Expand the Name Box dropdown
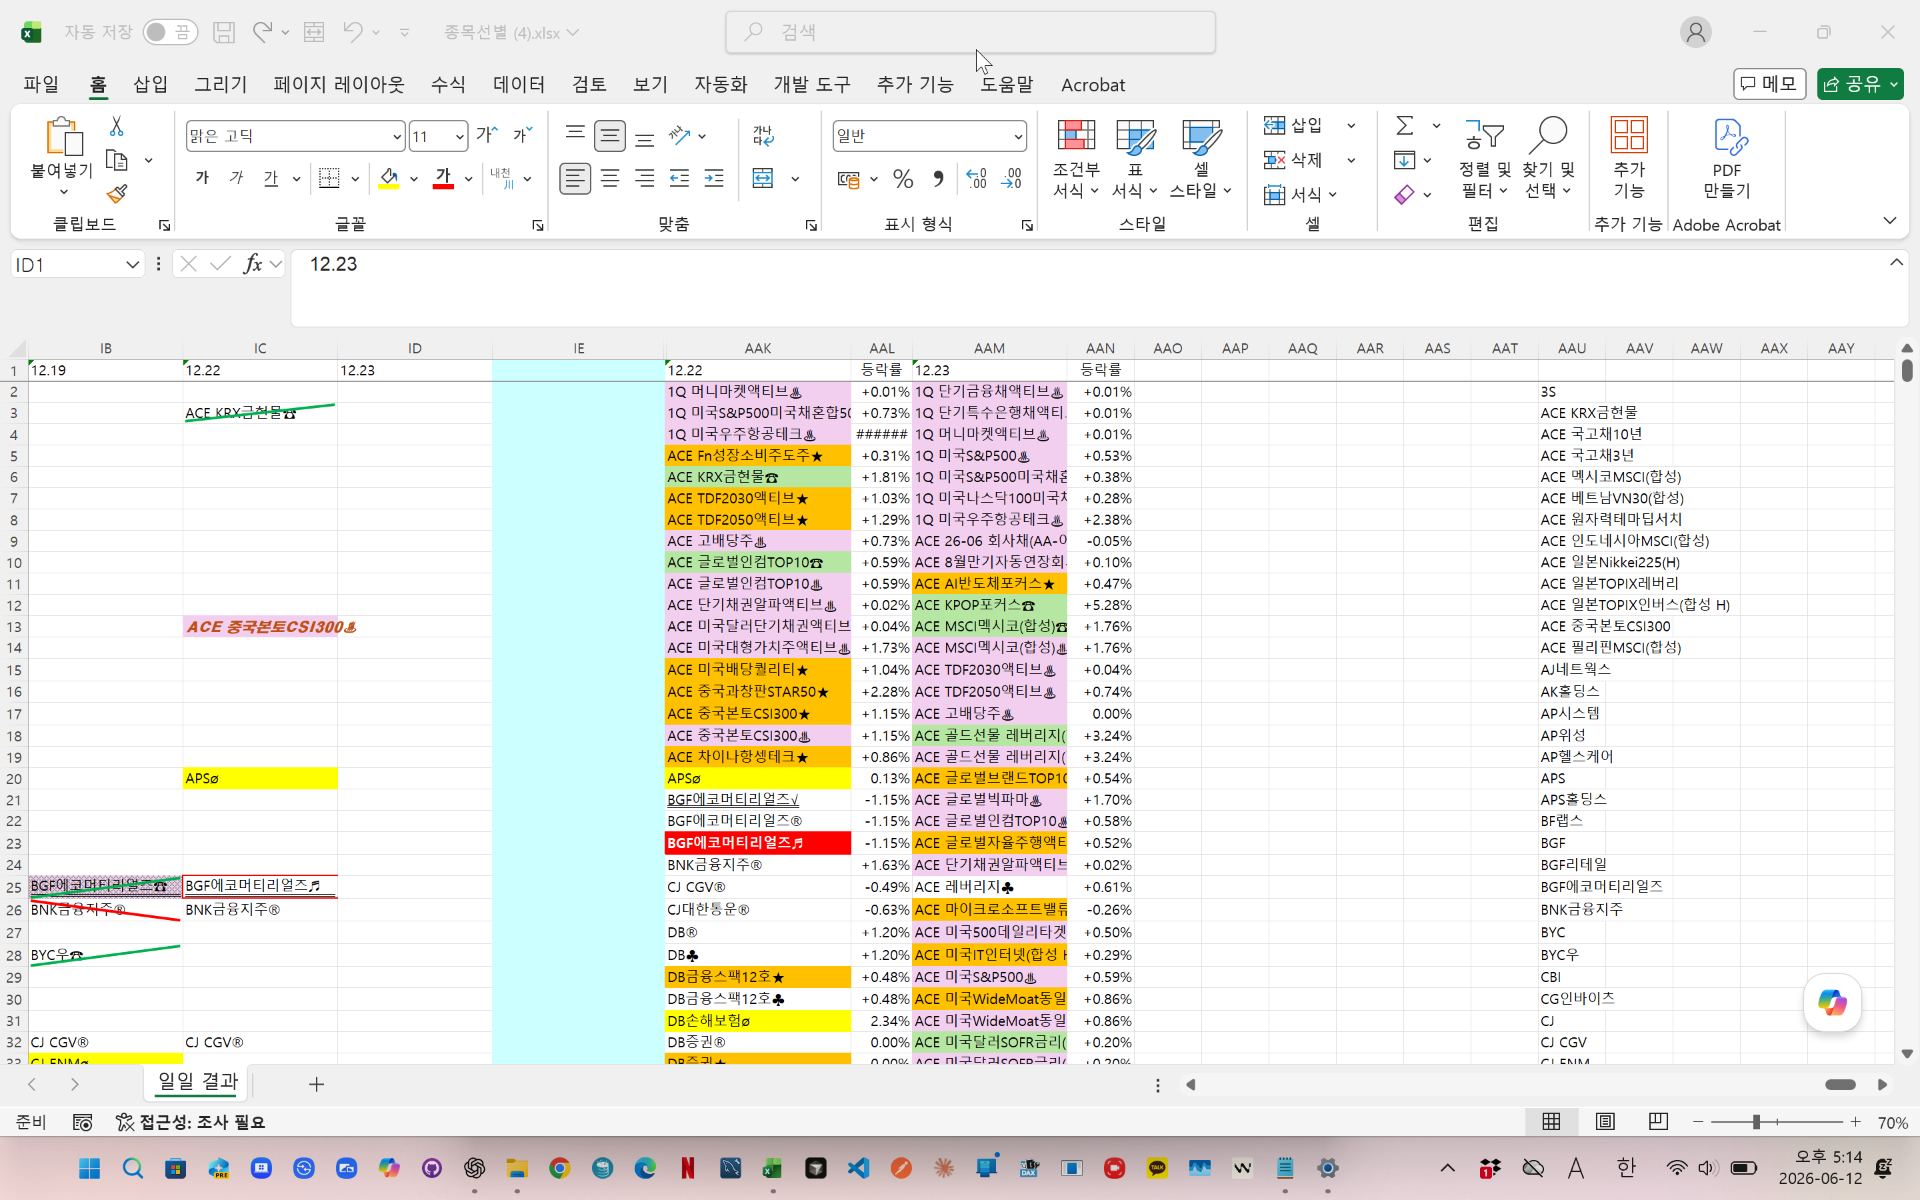1920x1200 pixels. coord(132,264)
